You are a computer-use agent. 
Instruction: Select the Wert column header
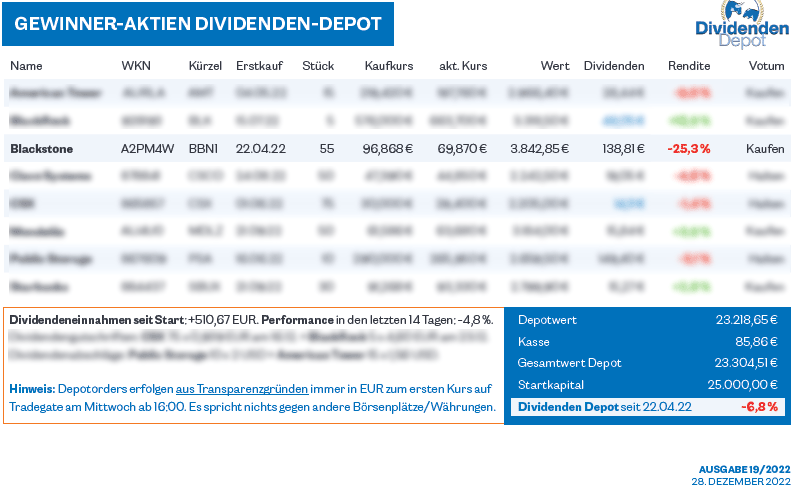555,66
